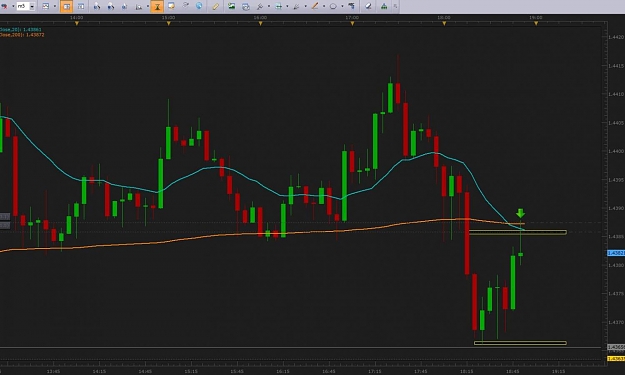Click the third blue bar indicator icon
This screenshot has width=625, height=375.
click(124, 6)
